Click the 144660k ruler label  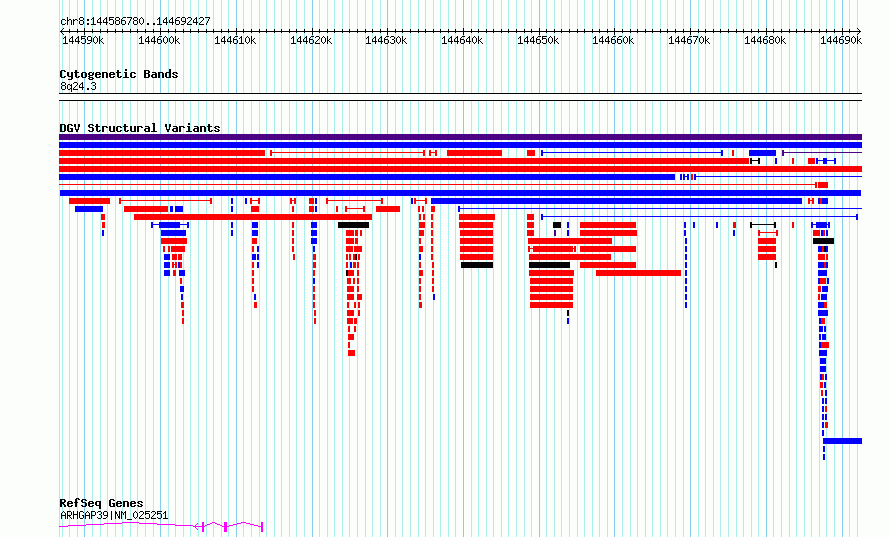(x=613, y=40)
